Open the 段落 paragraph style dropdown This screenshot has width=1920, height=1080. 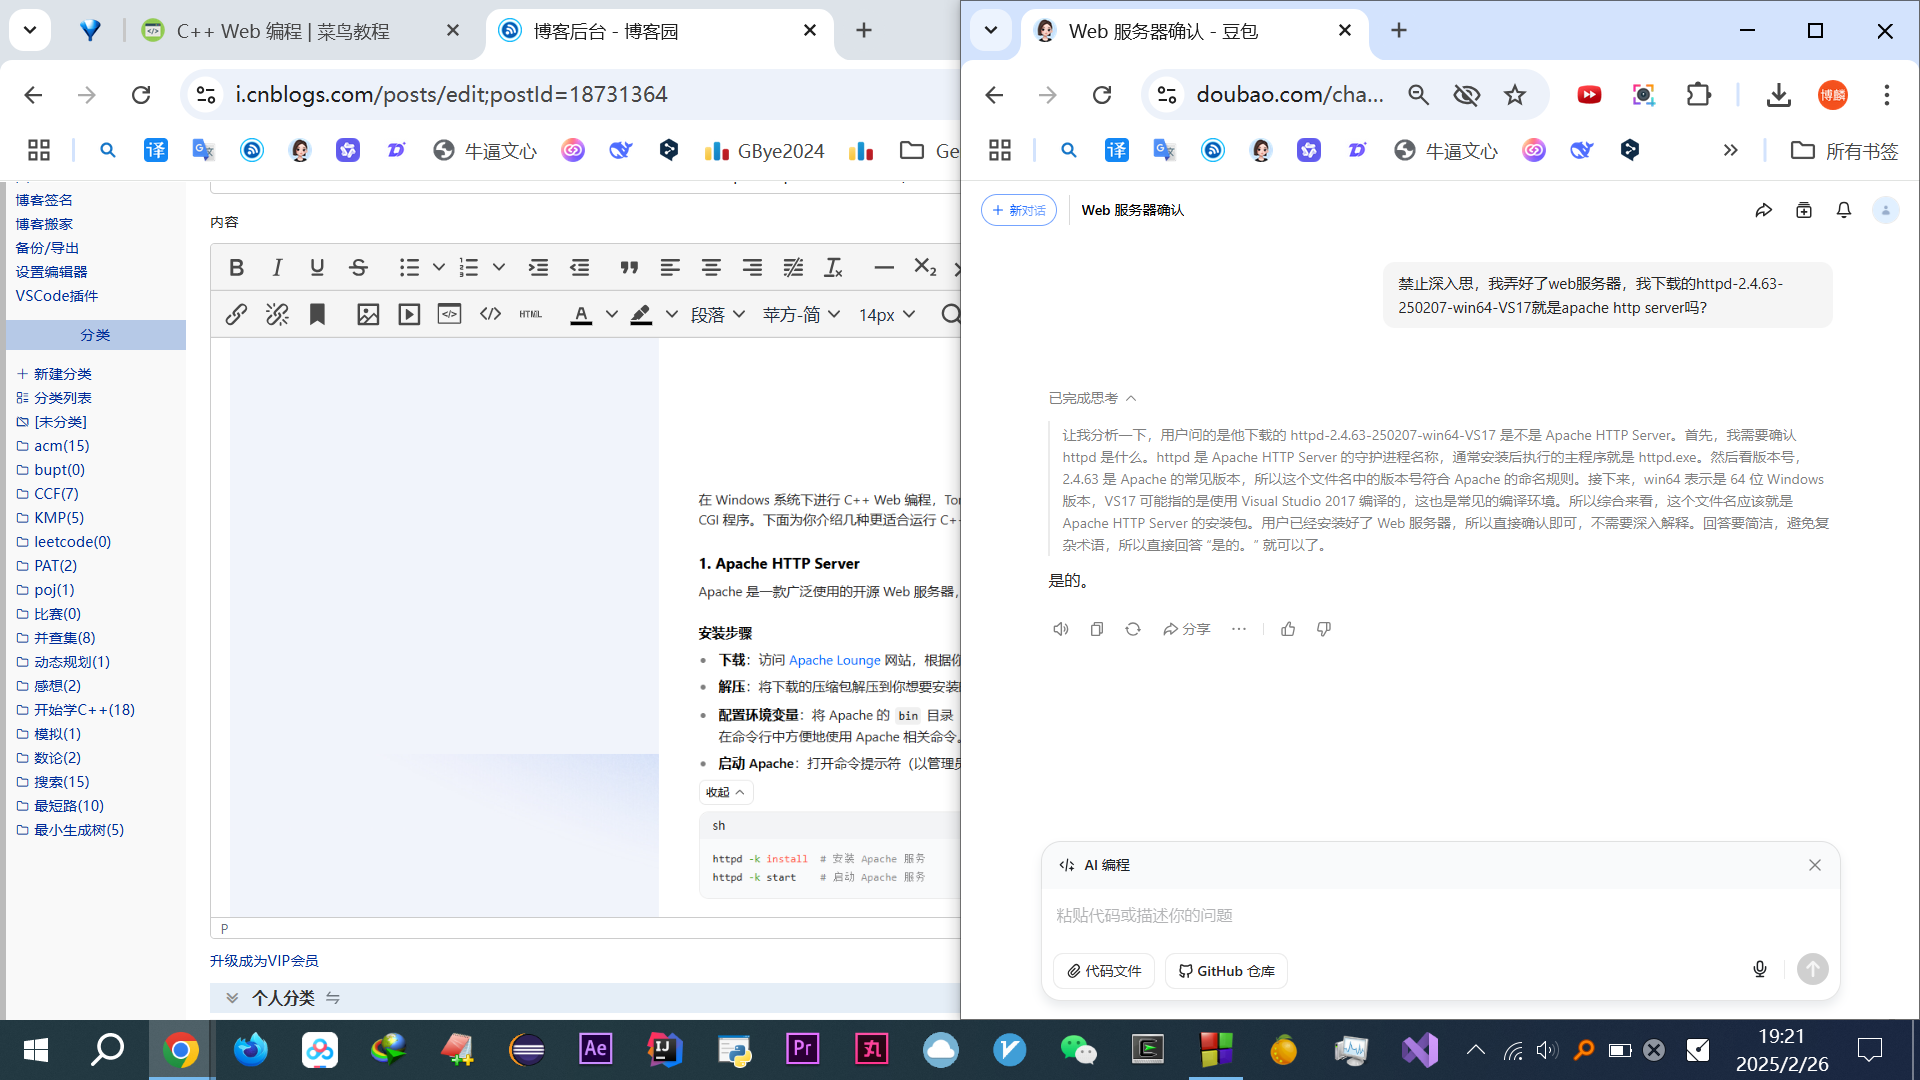pyautogui.click(x=717, y=315)
